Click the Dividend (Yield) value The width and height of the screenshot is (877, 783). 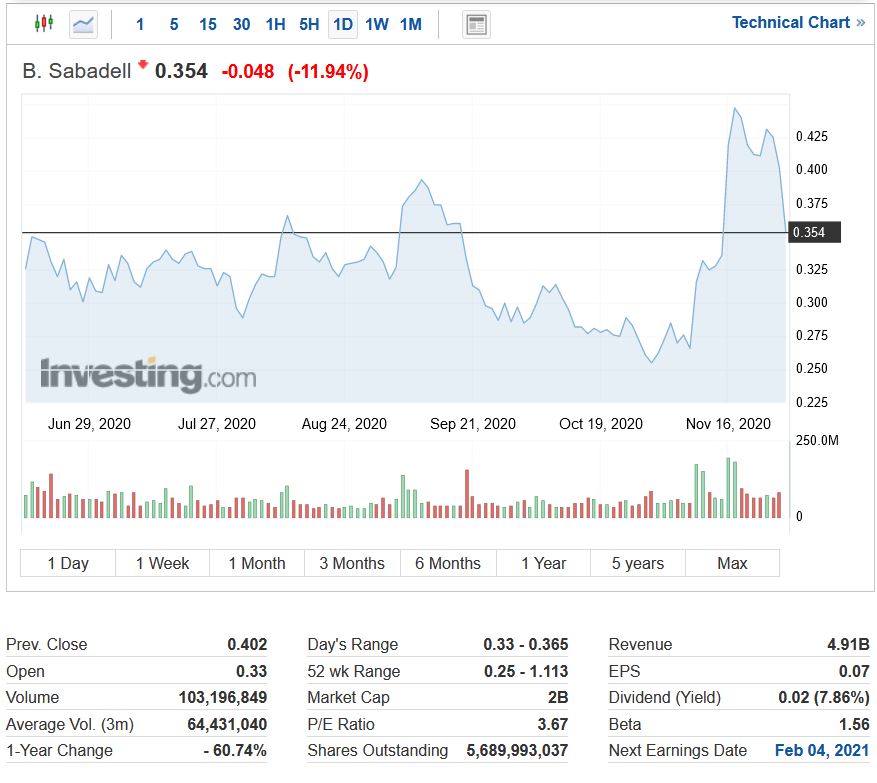click(x=824, y=697)
